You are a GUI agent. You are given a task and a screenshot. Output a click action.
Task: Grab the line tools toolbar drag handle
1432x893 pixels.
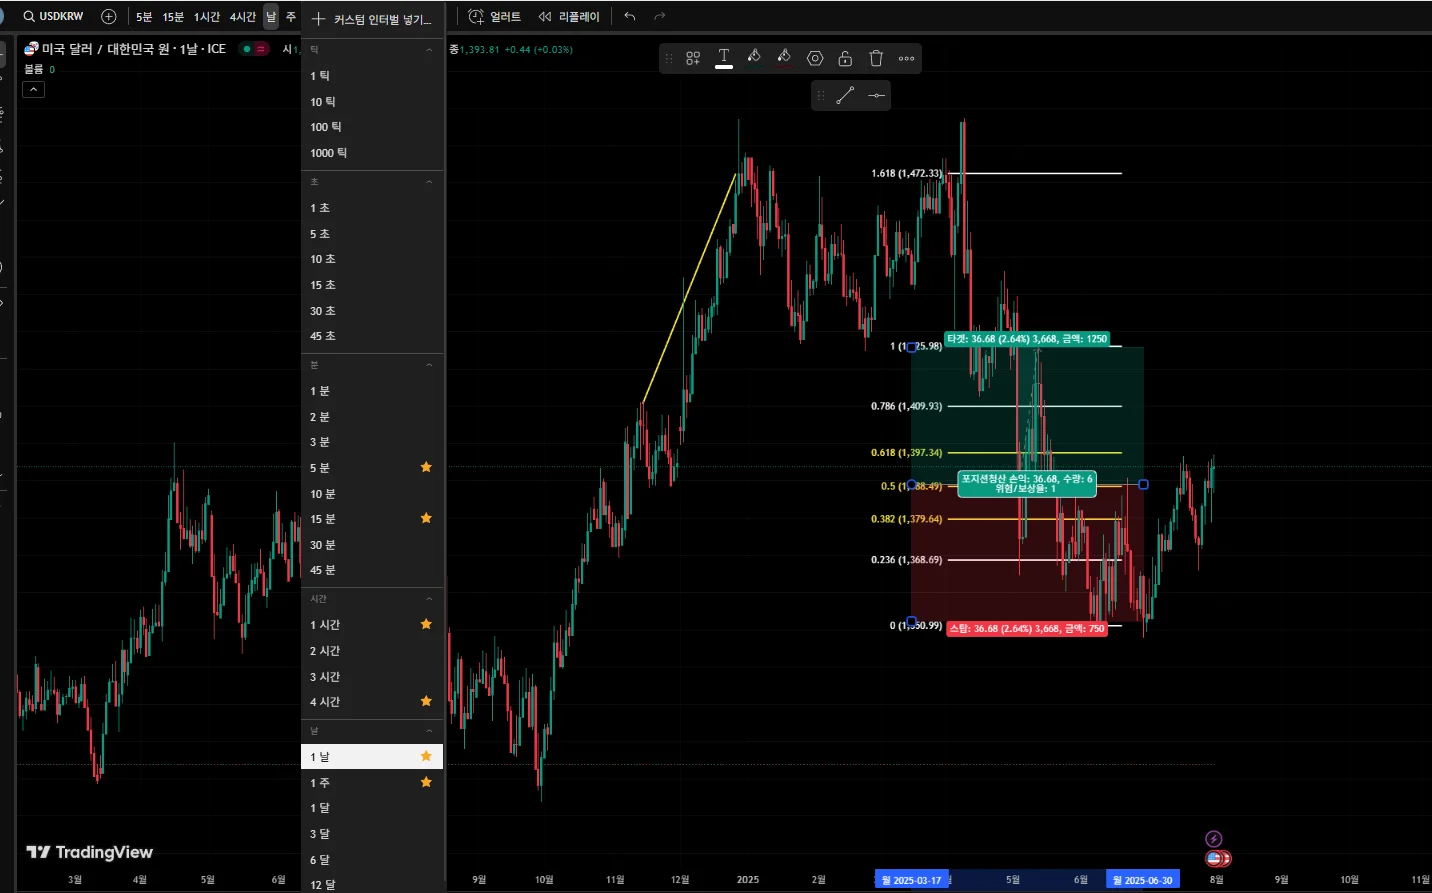click(821, 95)
